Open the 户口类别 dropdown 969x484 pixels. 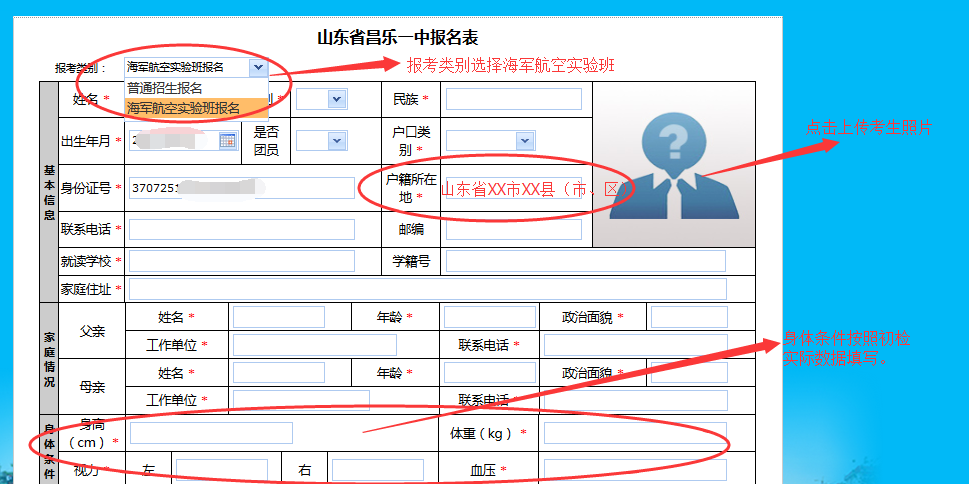coord(488,141)
